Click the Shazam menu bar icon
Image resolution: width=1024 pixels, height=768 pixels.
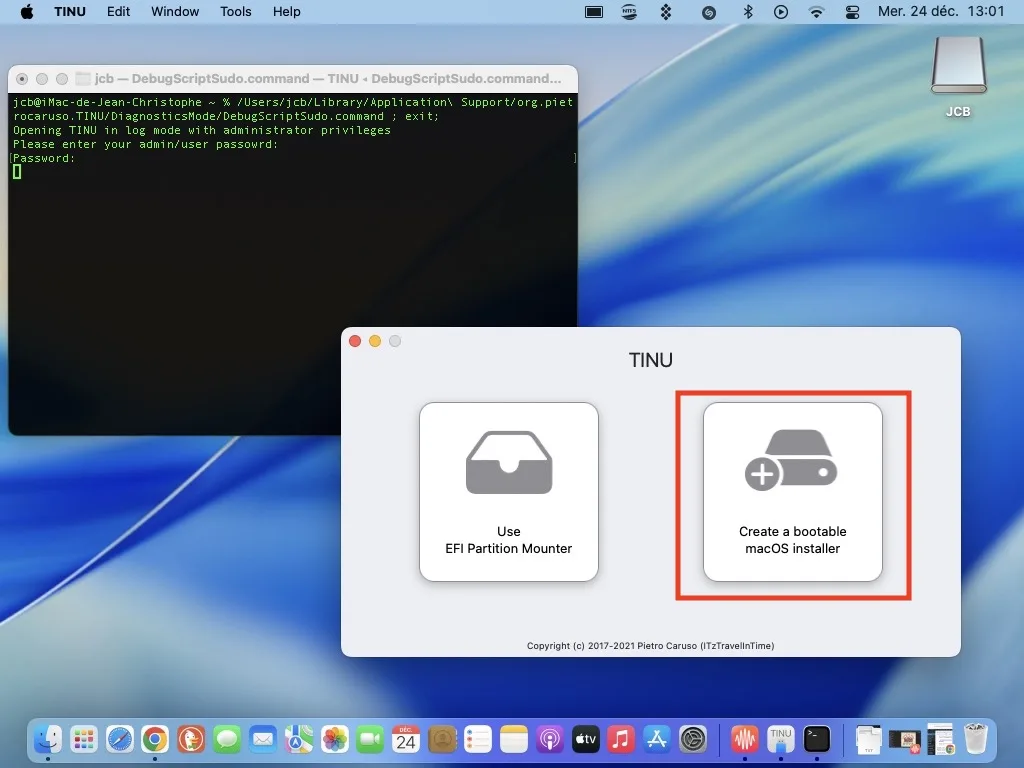click(709, 12)
